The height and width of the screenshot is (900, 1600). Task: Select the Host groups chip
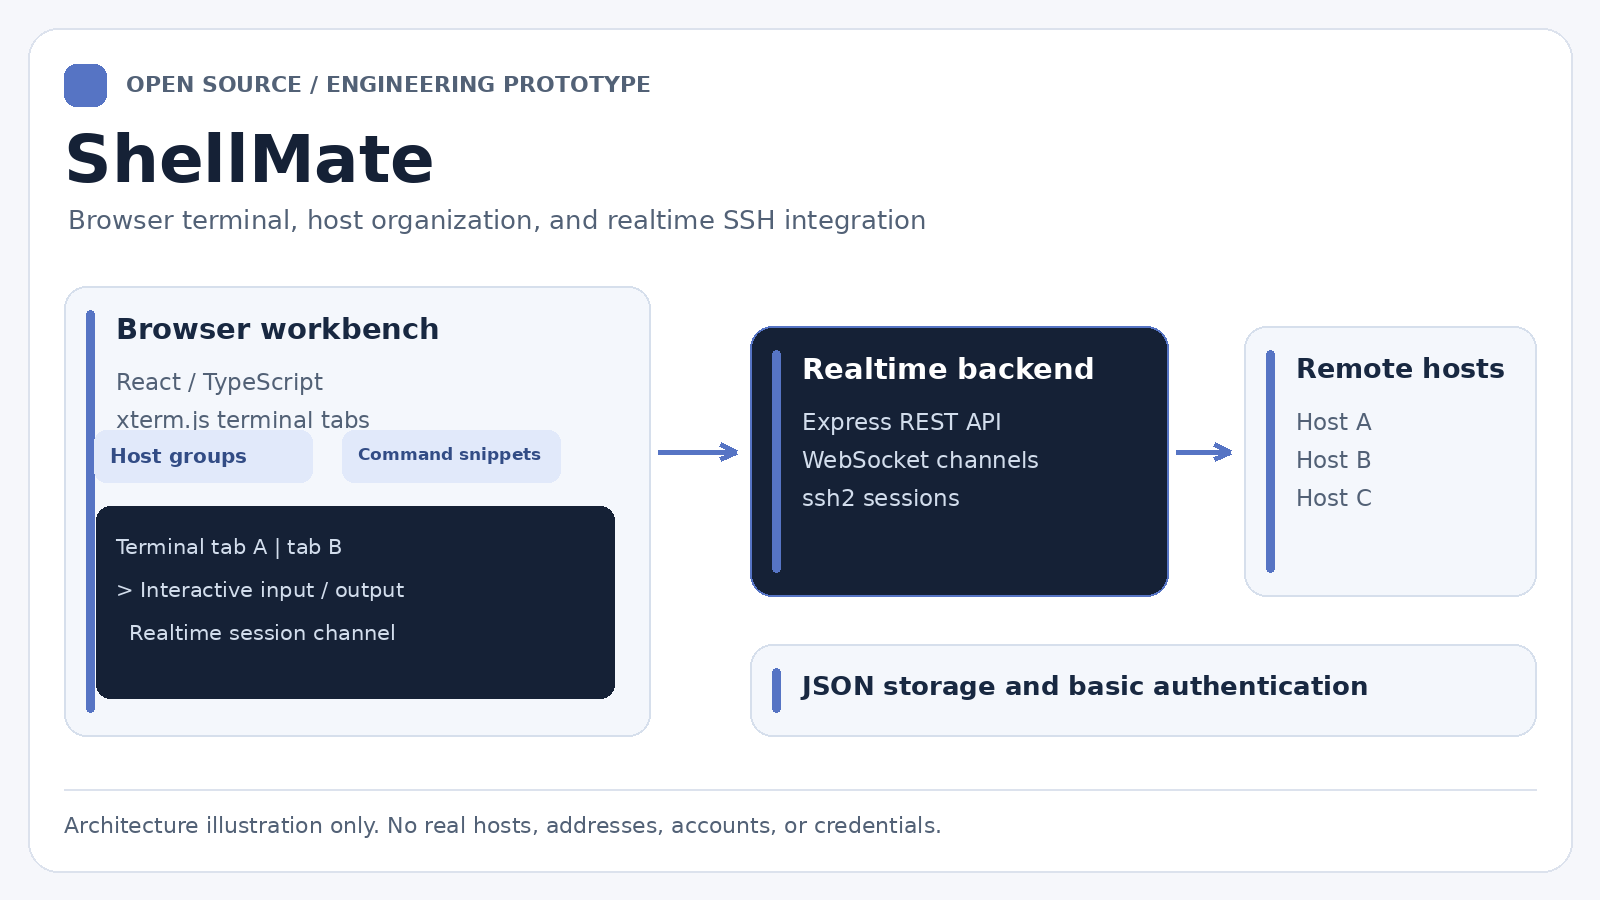click(203, 456)
